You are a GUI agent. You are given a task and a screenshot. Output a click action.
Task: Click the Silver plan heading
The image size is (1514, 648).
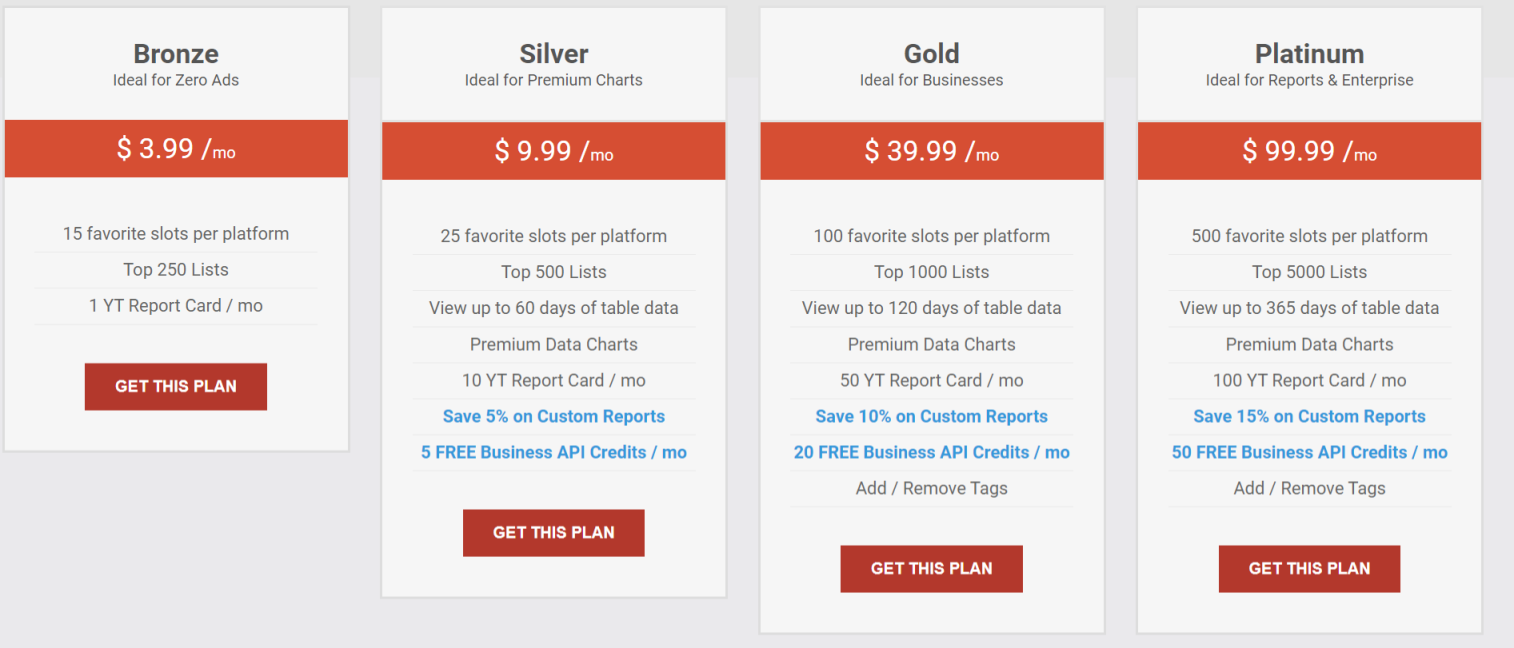click(553, 54)
